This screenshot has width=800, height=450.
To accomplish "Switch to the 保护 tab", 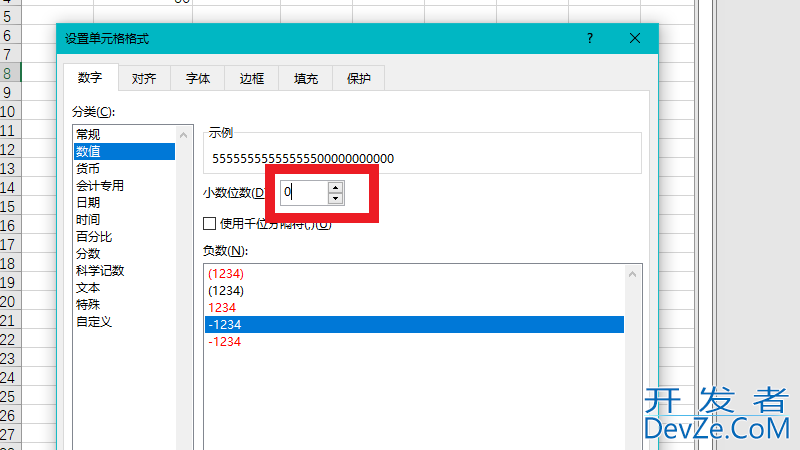I will (359, 79).
